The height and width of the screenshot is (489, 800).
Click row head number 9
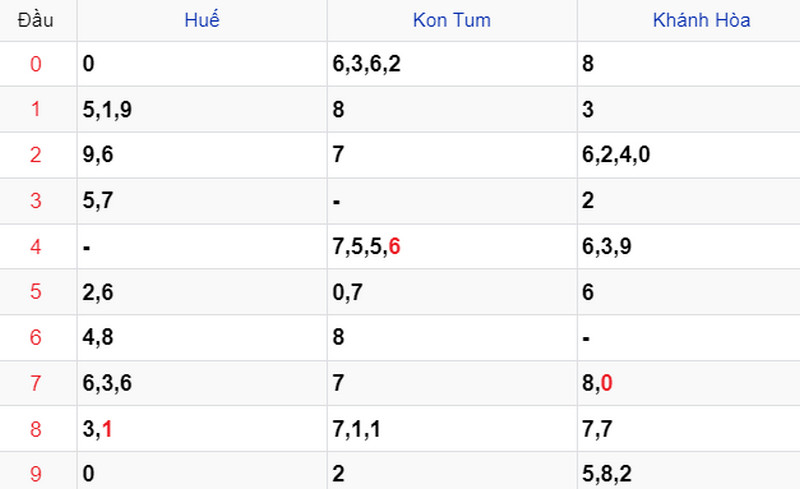[x=36, y=474]
